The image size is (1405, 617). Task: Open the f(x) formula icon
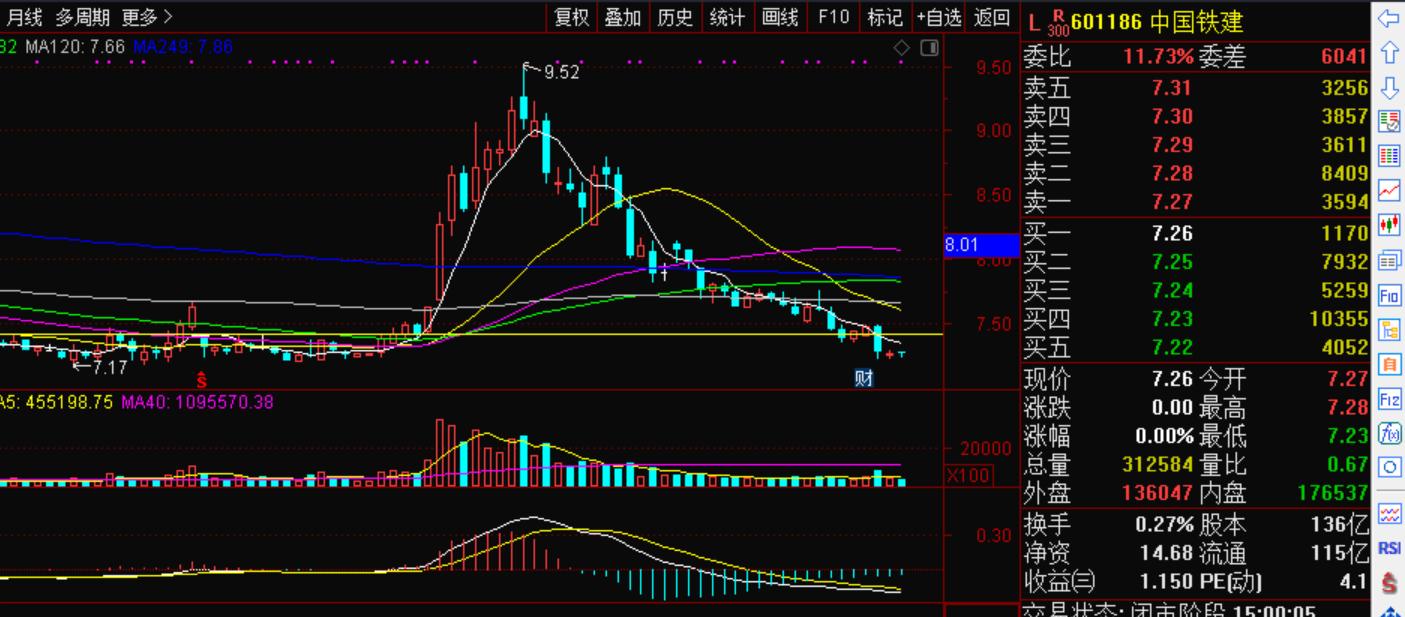(1389, 433)
